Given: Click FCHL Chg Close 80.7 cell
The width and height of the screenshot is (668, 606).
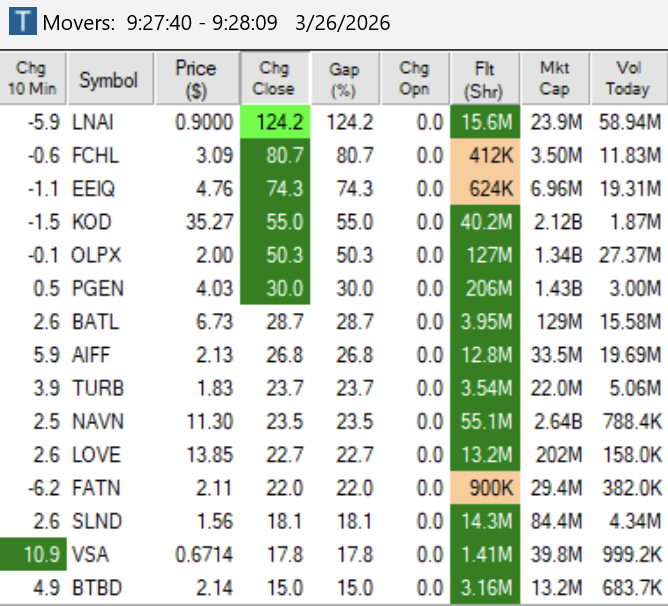Looking at the screenshot, I should click(x=275, y=156).
